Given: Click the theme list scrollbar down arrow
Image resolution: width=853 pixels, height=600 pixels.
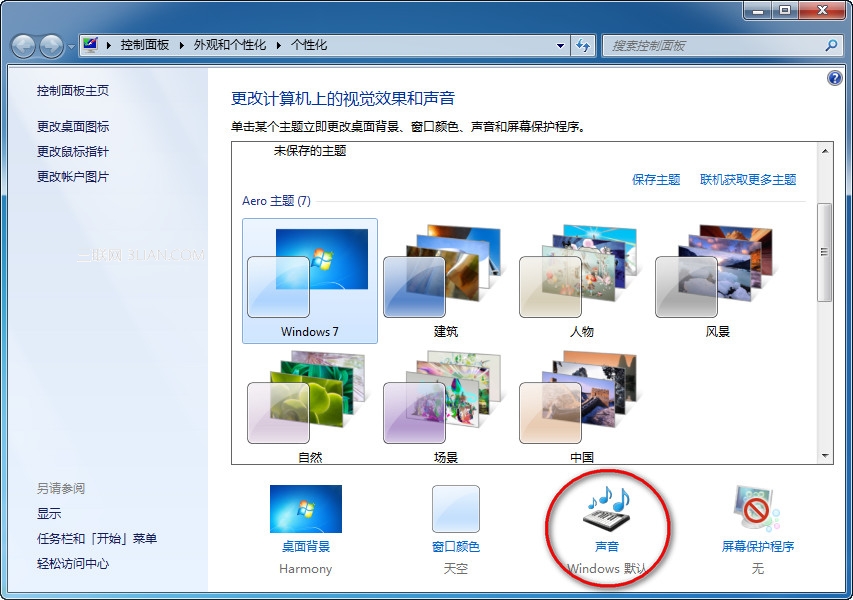Looking at the screenshot, I should tap(825, 456).
